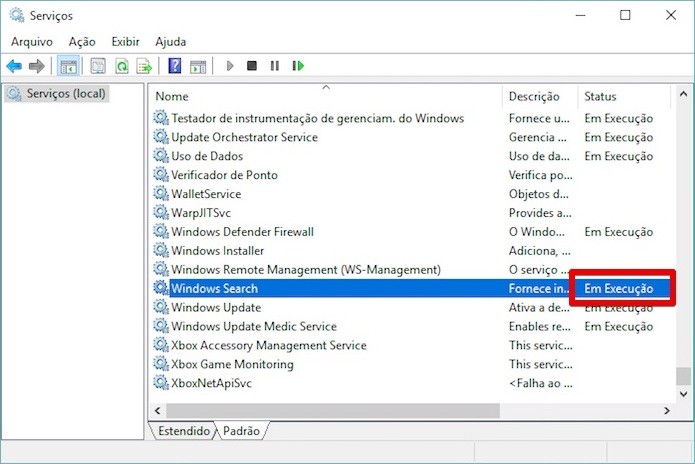Viewport: 695px width, 464px height.
Task: Click the Stop Service square icon
Action: click(252, 66)
